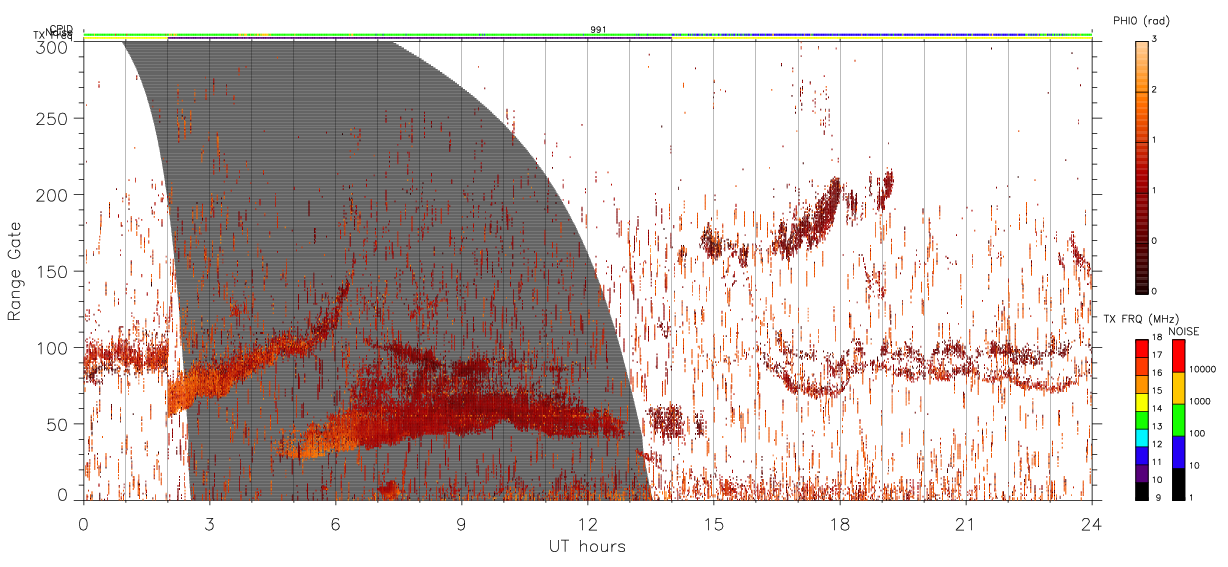Select the UT hours axis tick '3'
This screenshot has width=1228, height=567.
[210, 523]
